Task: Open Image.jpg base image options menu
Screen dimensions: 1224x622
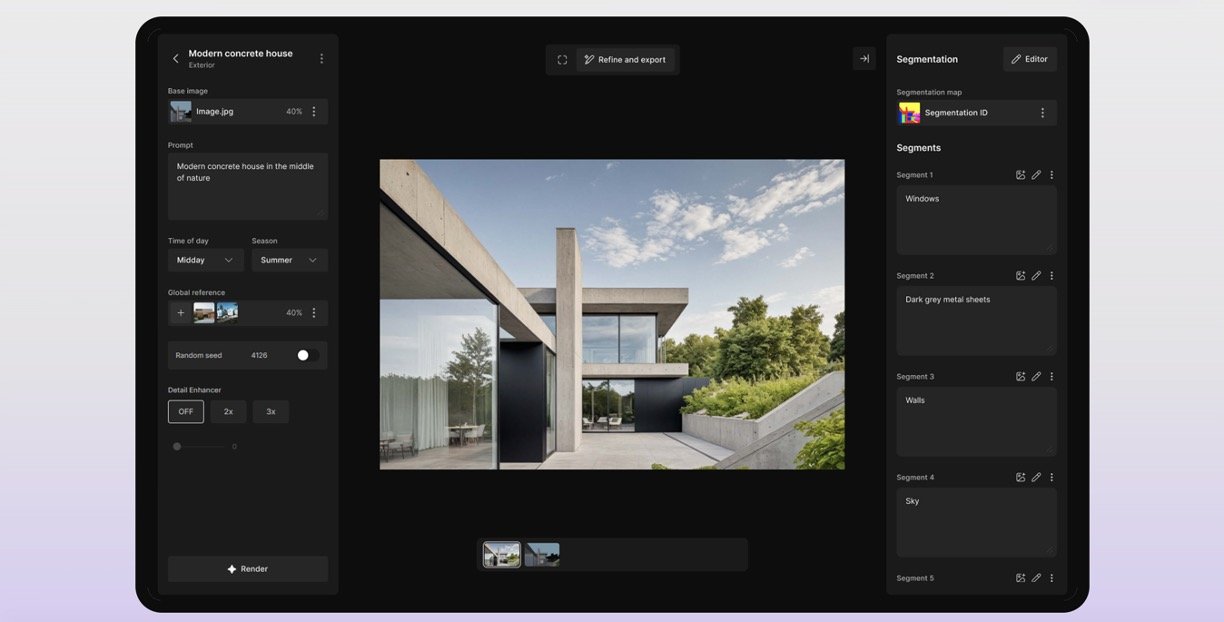Action: 314,112
